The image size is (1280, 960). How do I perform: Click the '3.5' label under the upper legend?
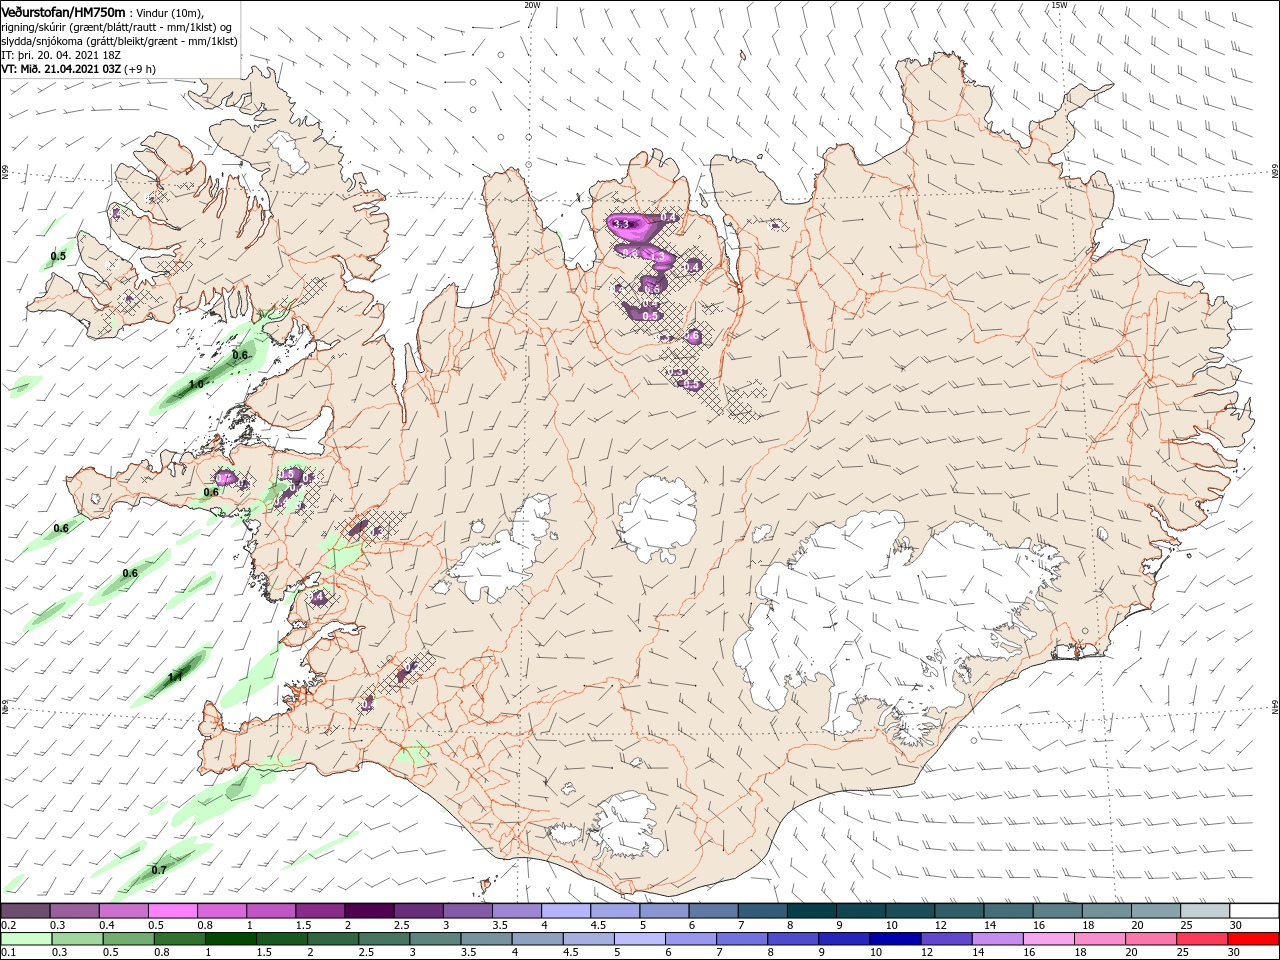[500, 925]
